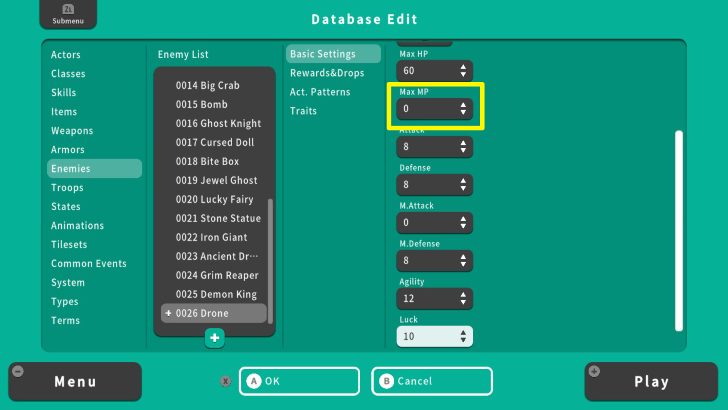Select the Enemies category
The height and width of the screenshot is (410, 728).
tap(94, 169)
